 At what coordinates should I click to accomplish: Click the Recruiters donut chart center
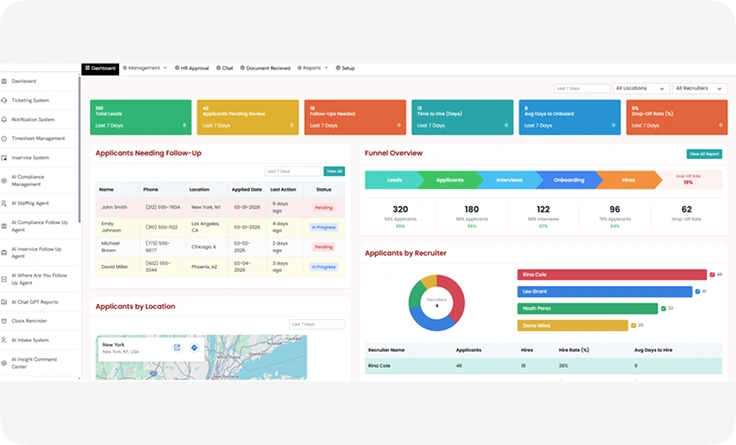[437, 303]
